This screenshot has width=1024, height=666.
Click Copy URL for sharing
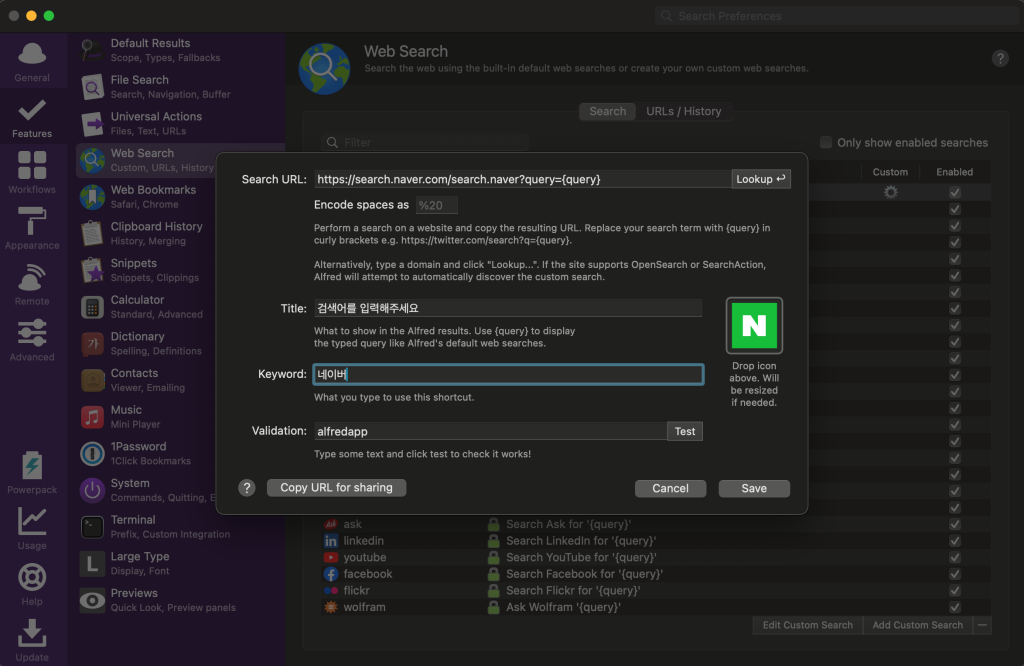(x=336, y=488)
